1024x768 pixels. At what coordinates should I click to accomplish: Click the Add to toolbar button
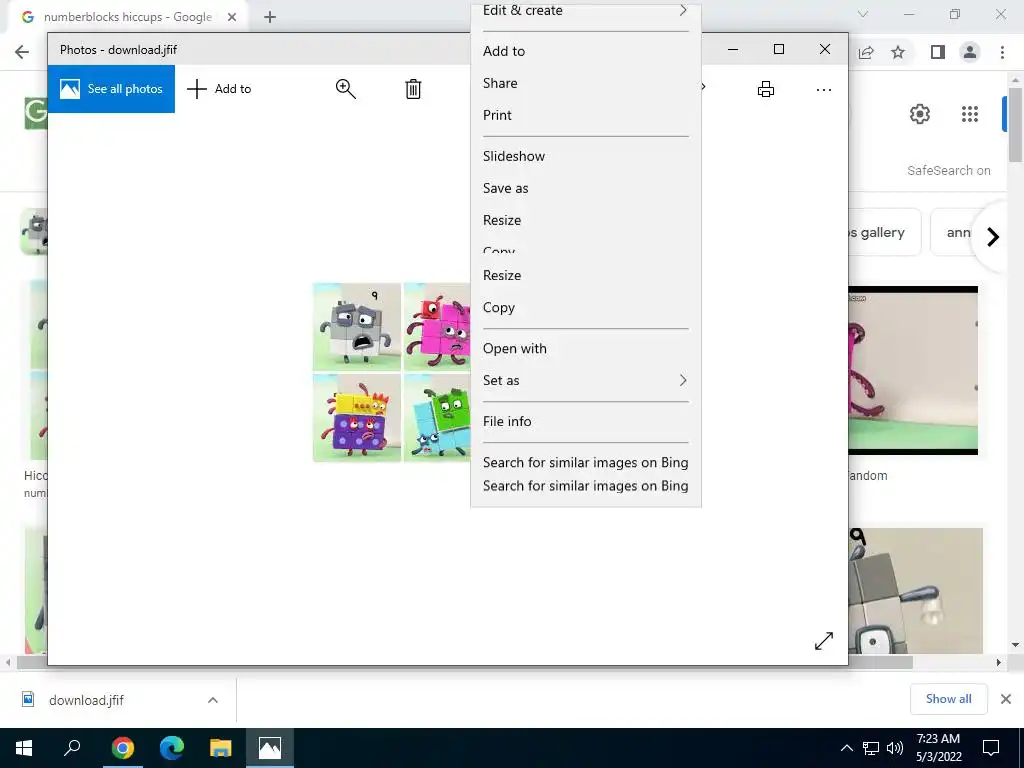click(x=219, y=89)
